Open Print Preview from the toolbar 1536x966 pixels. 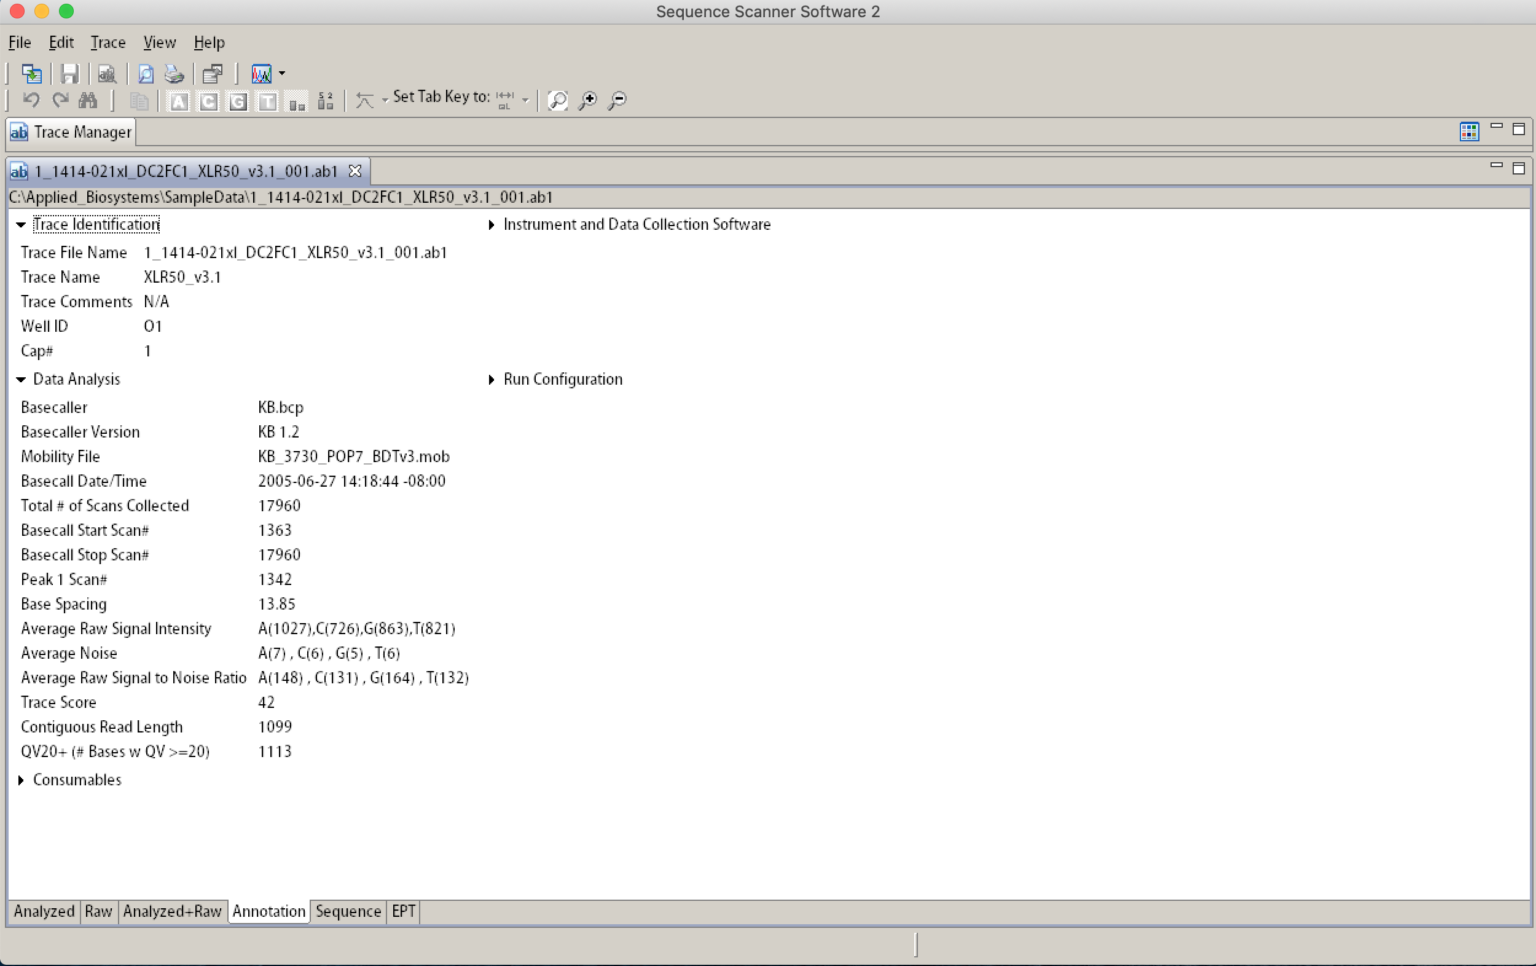145,73
